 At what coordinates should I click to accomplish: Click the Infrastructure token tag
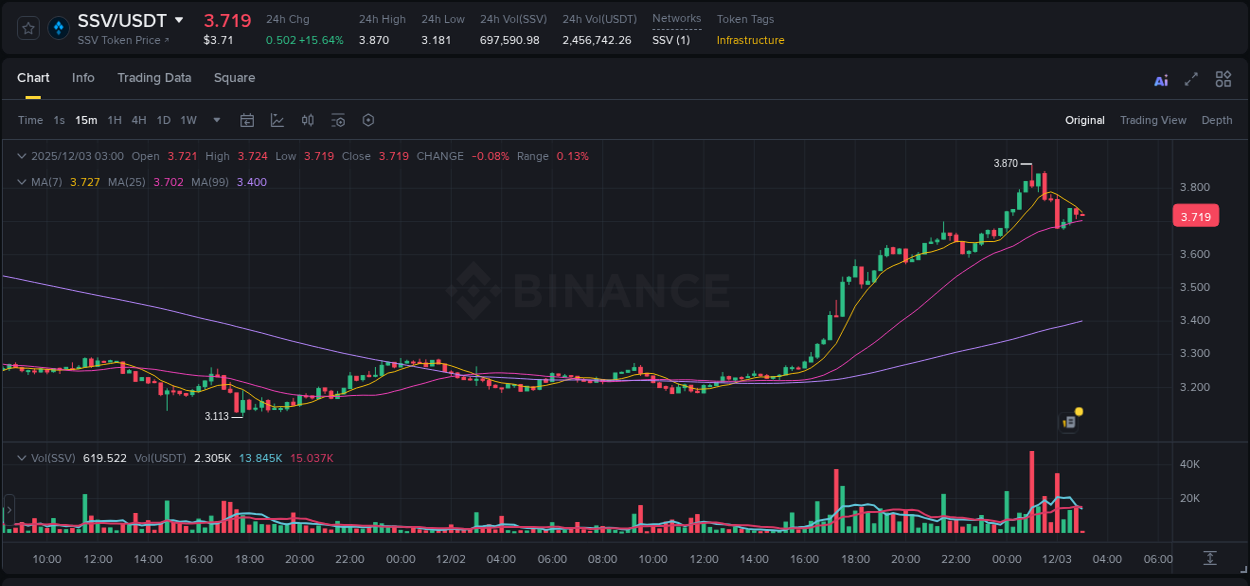750,40
